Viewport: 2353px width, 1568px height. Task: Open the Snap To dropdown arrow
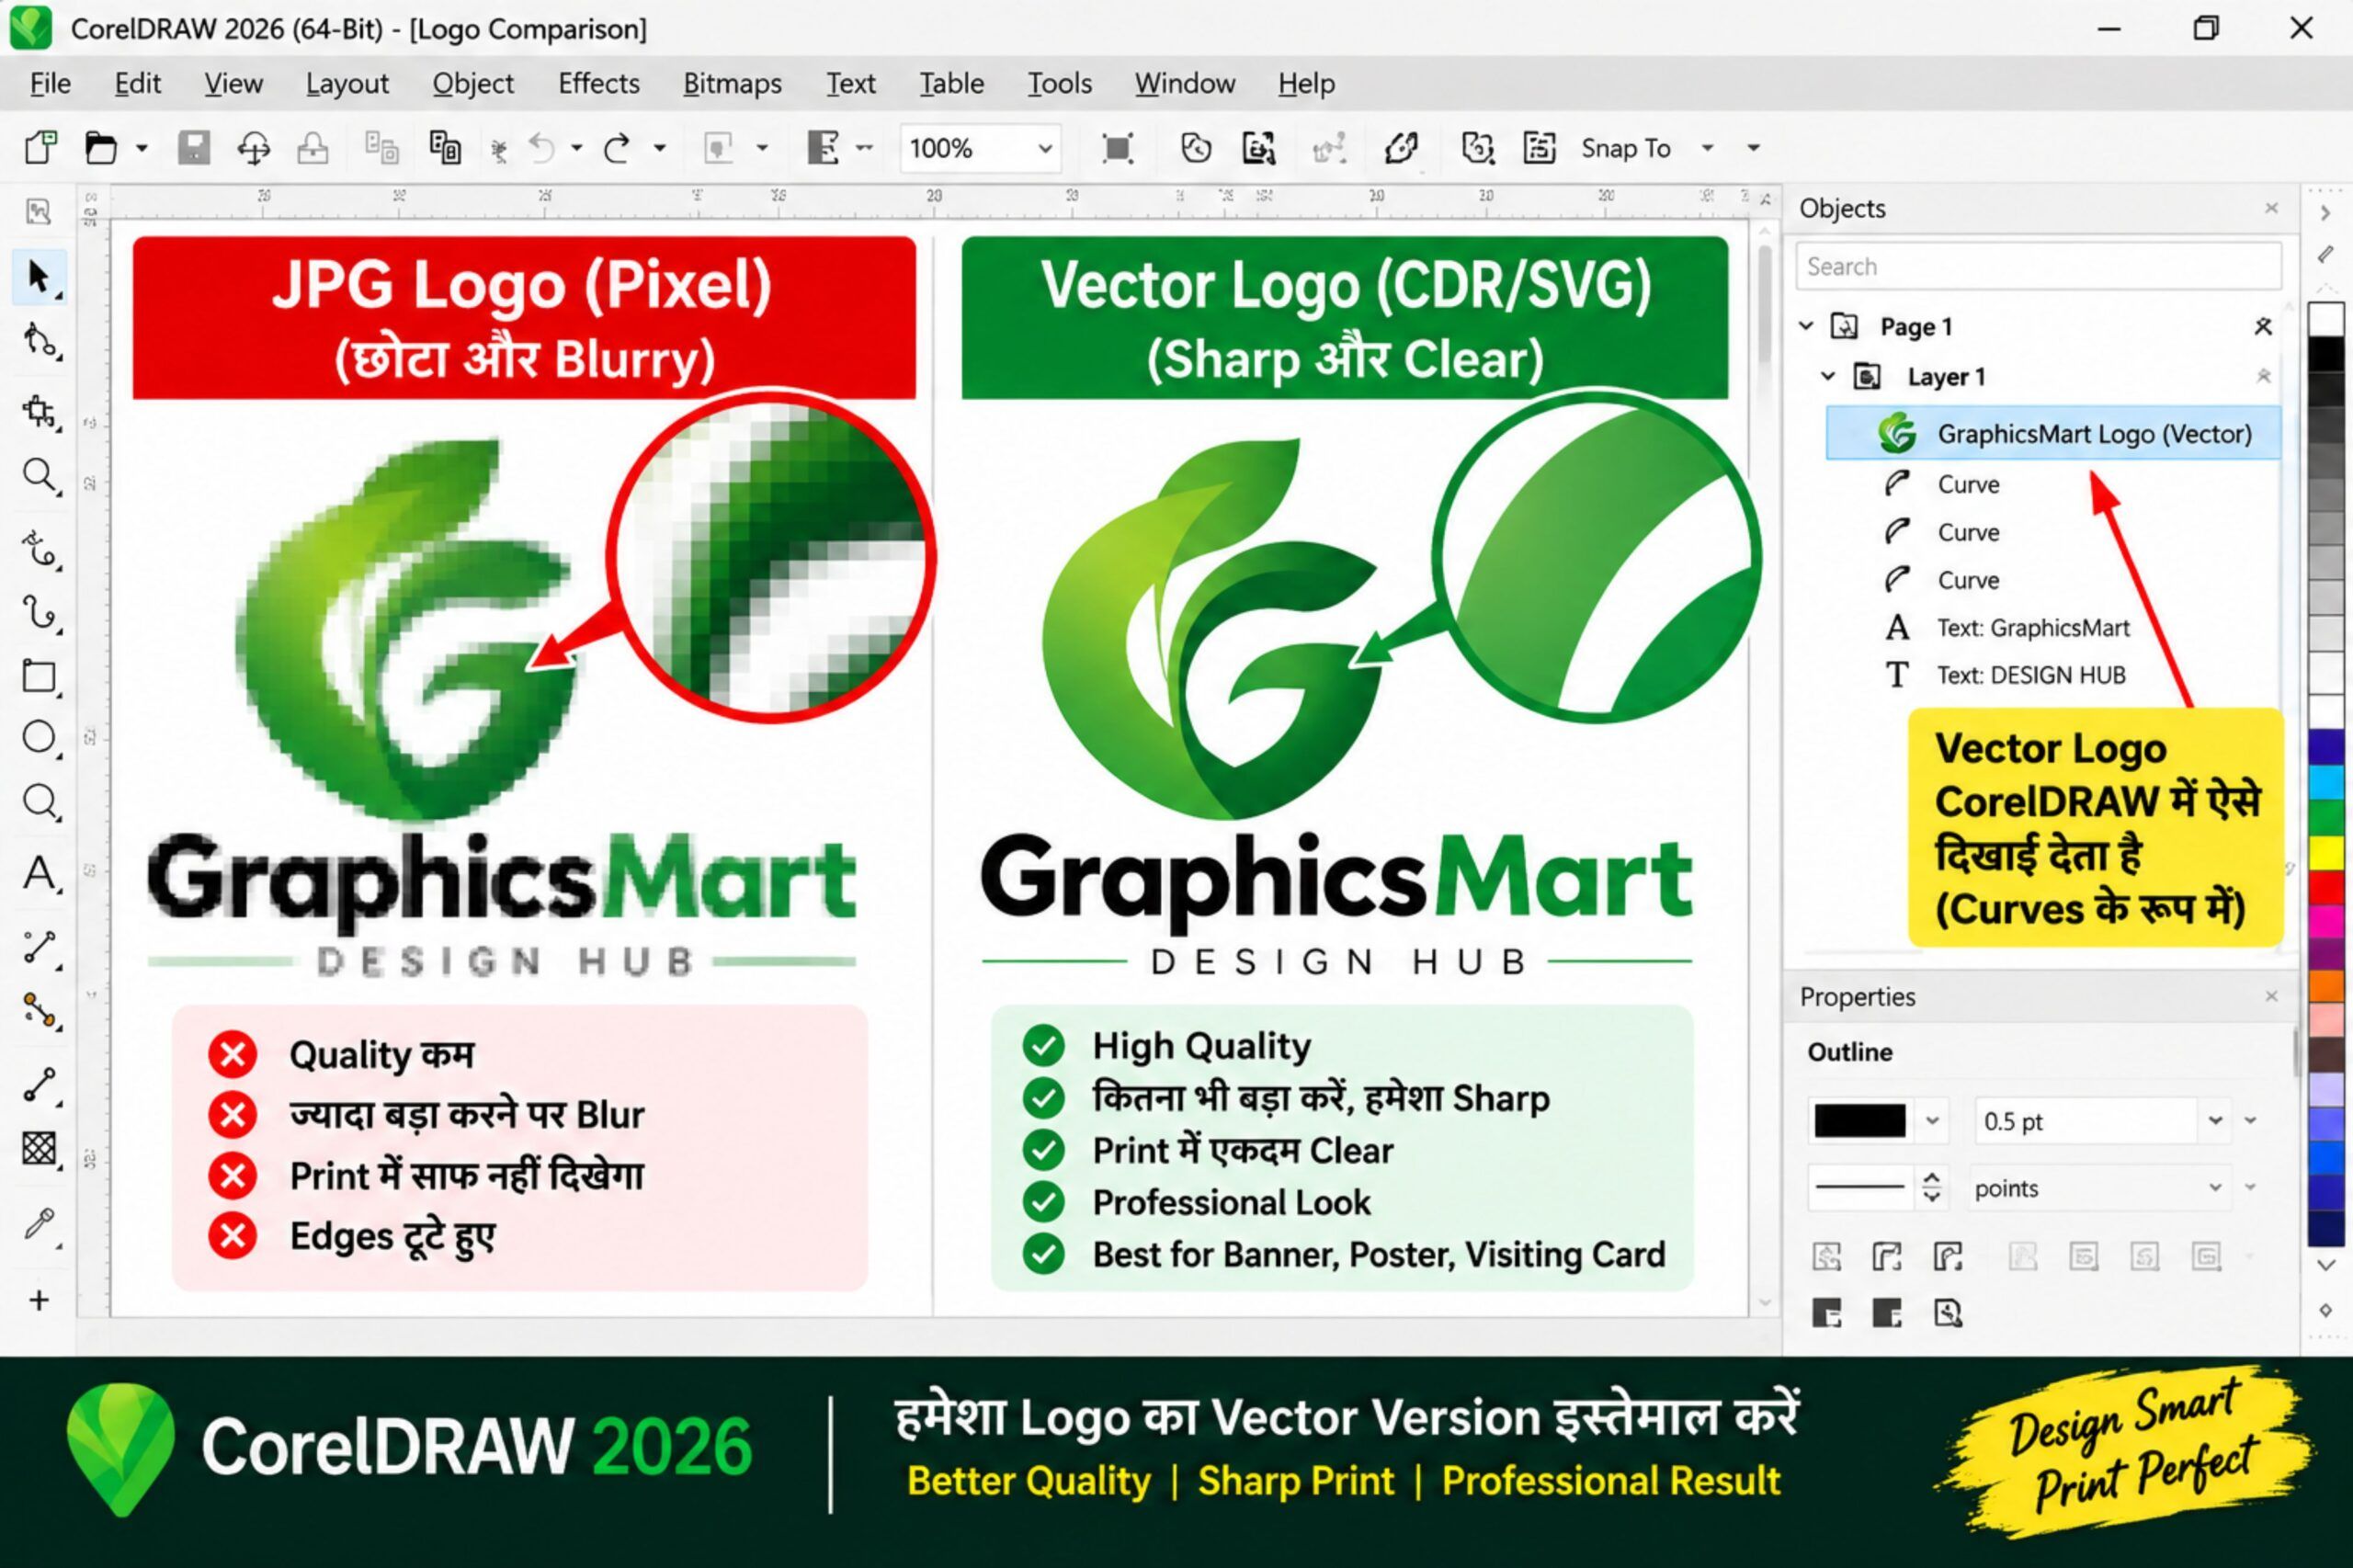coord(1708,148)
